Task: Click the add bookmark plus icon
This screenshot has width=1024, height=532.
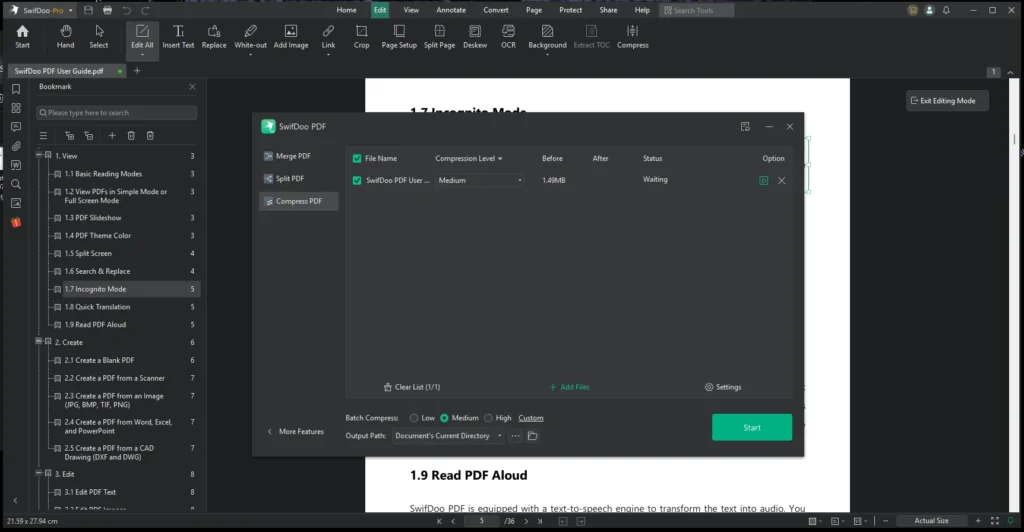Action: (112, 135)
